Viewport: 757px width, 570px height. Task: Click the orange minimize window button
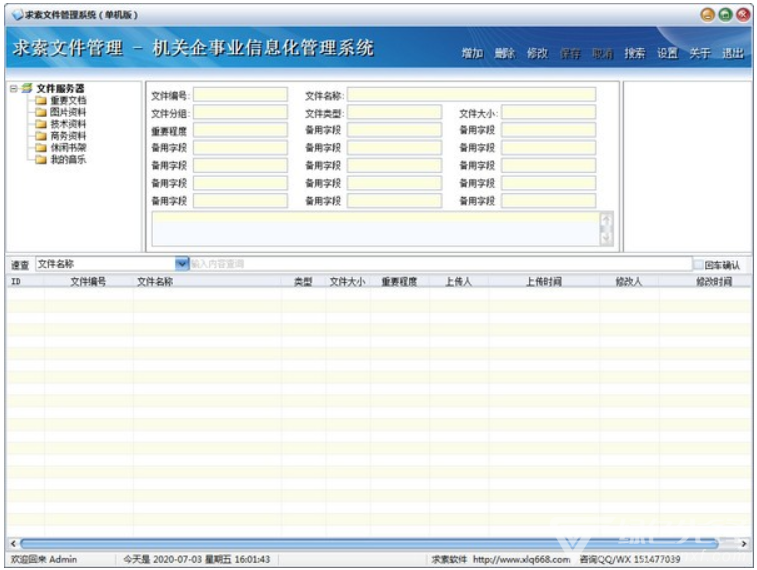(x=708, y=15)
